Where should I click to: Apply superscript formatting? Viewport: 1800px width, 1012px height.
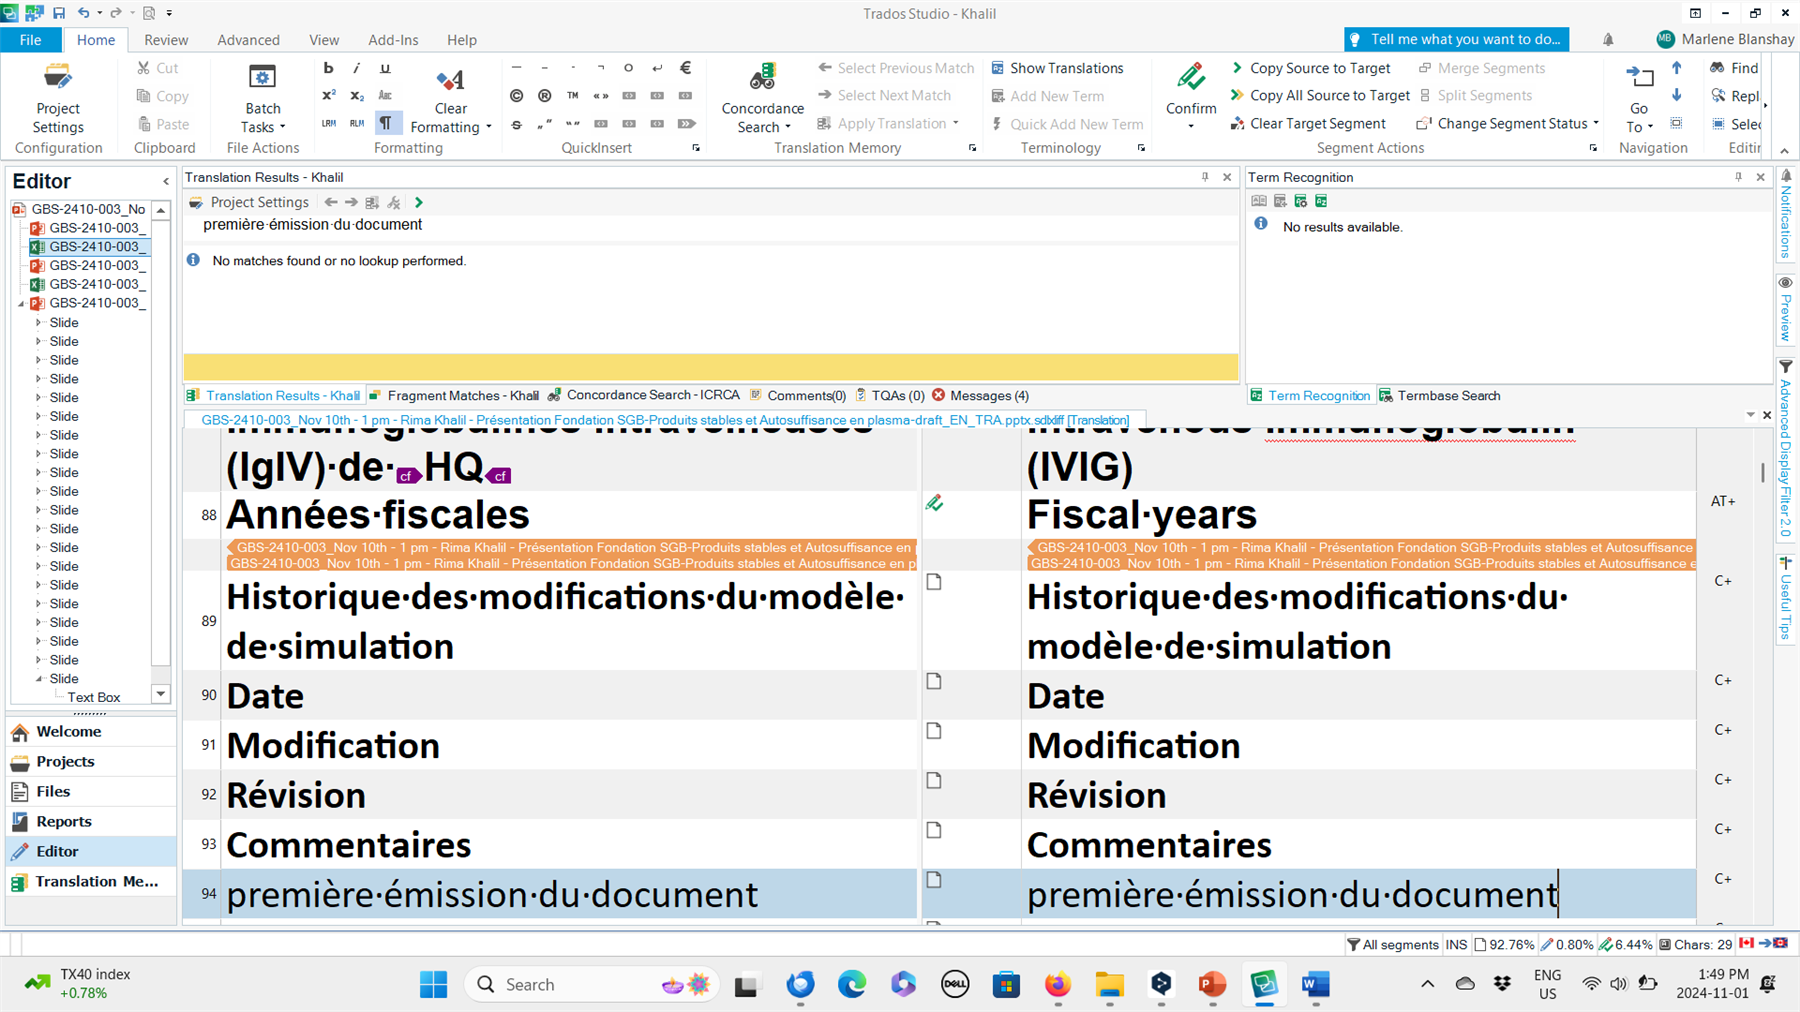328,96
